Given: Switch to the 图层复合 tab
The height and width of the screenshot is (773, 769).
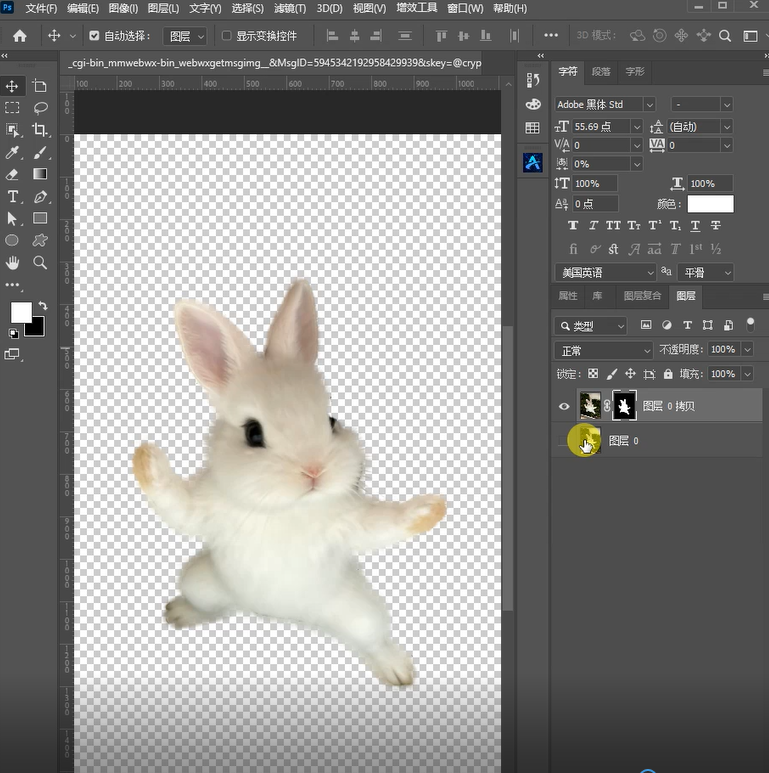Looking at the screenshot, I should click(x=642, y=296).
